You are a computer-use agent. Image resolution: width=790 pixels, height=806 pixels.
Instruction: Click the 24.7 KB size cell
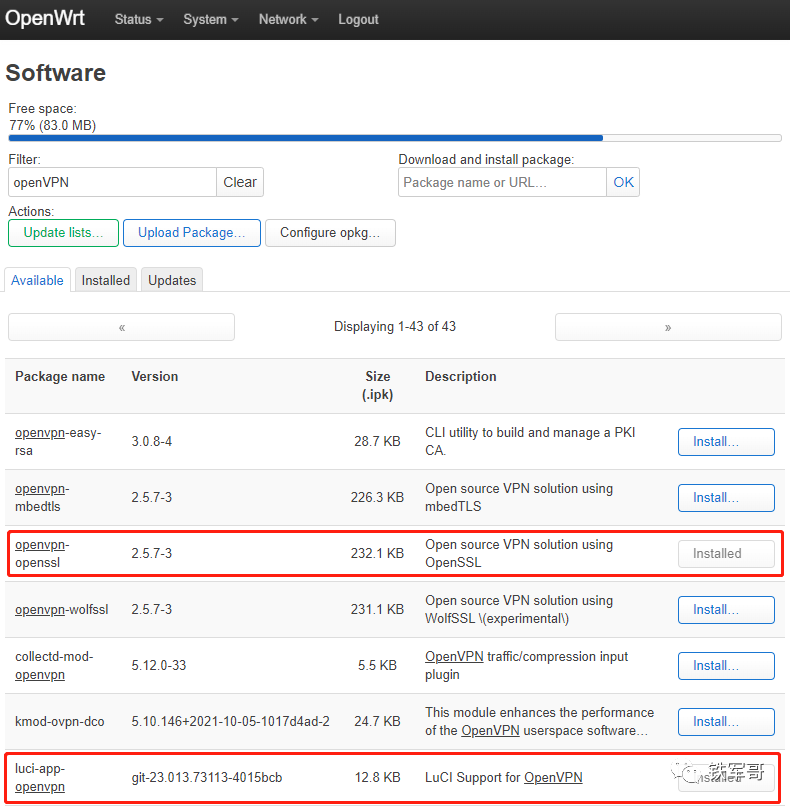[x=377, y=722]
